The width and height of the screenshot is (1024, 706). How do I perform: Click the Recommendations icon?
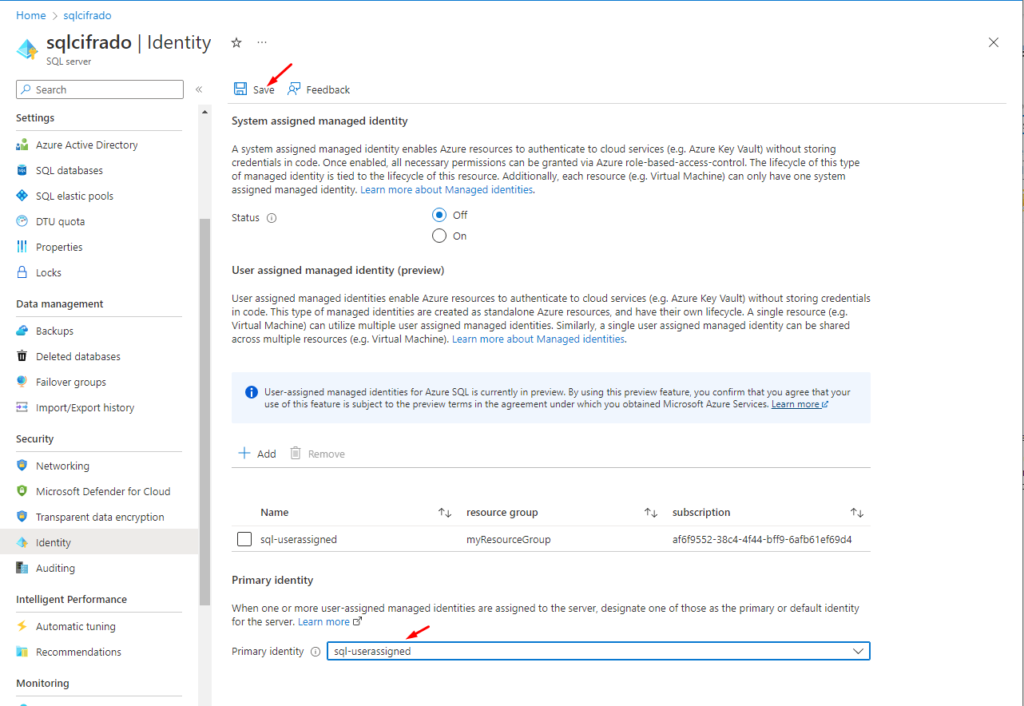pos(22,651)
